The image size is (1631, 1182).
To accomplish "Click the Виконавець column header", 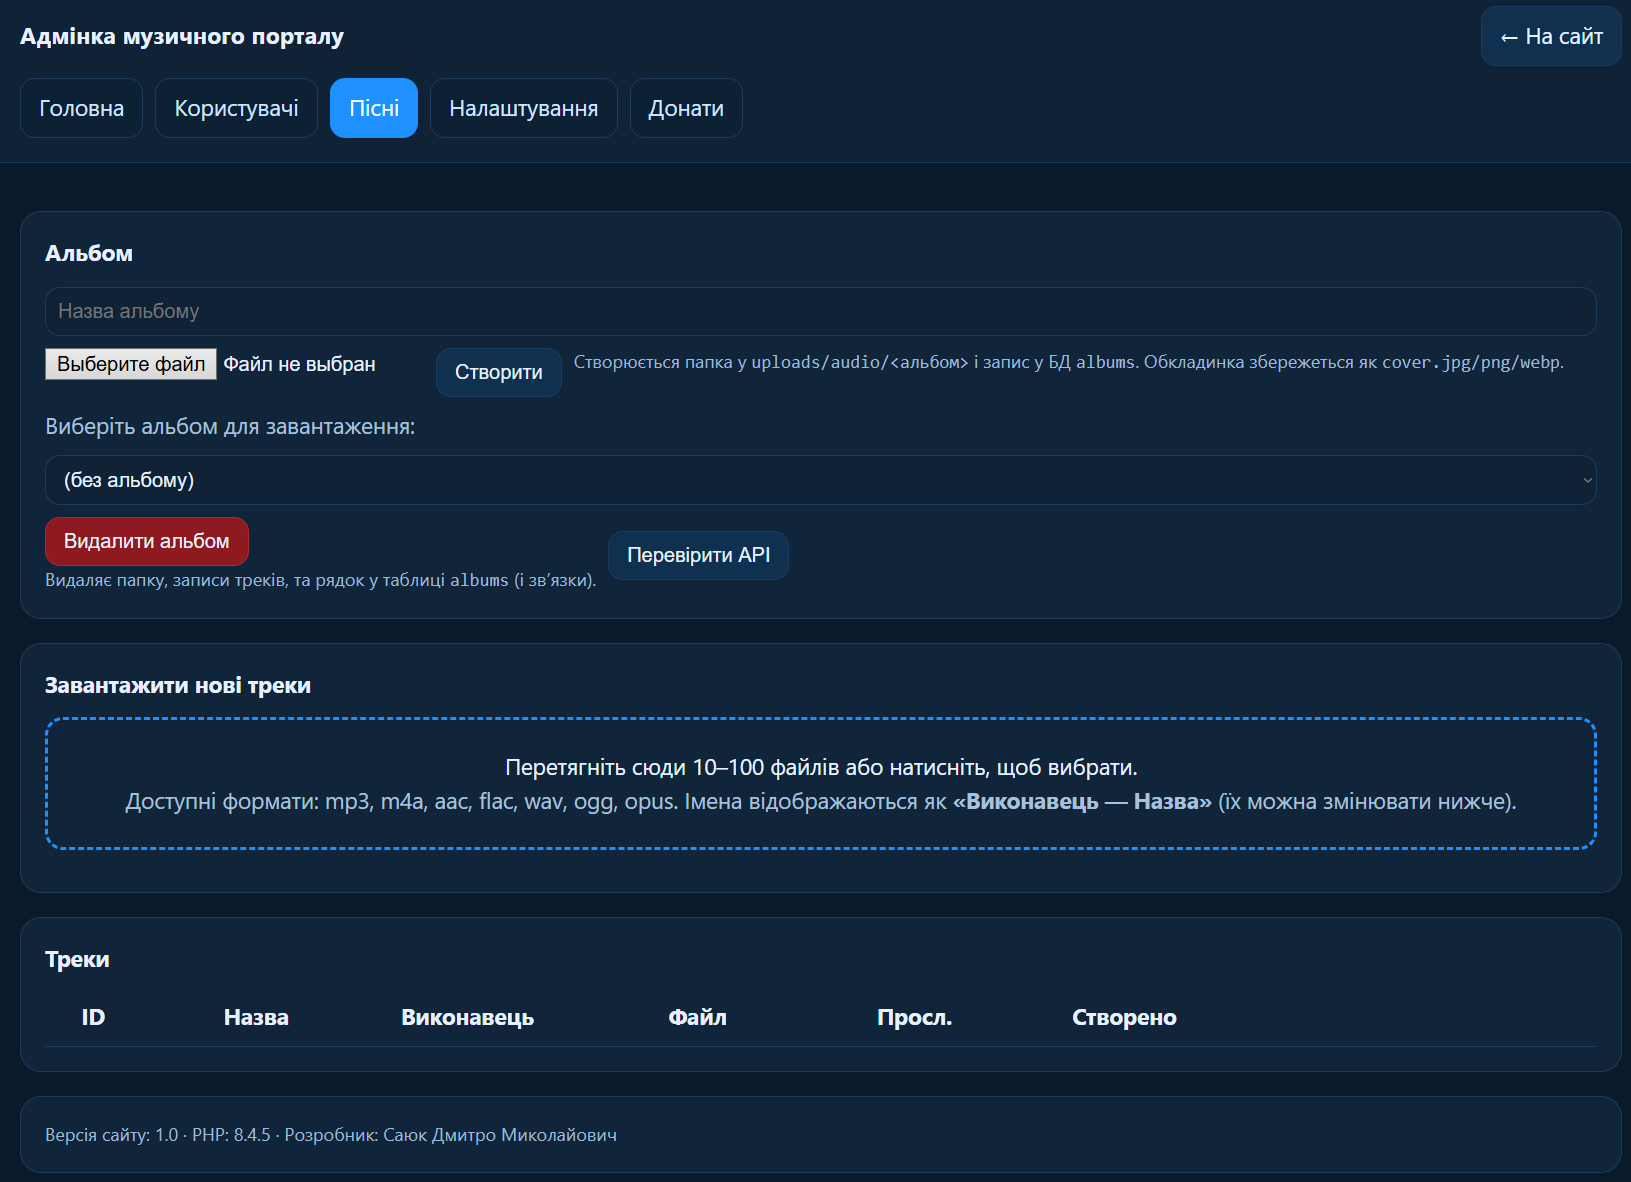I will click(x=467, y=1017).
